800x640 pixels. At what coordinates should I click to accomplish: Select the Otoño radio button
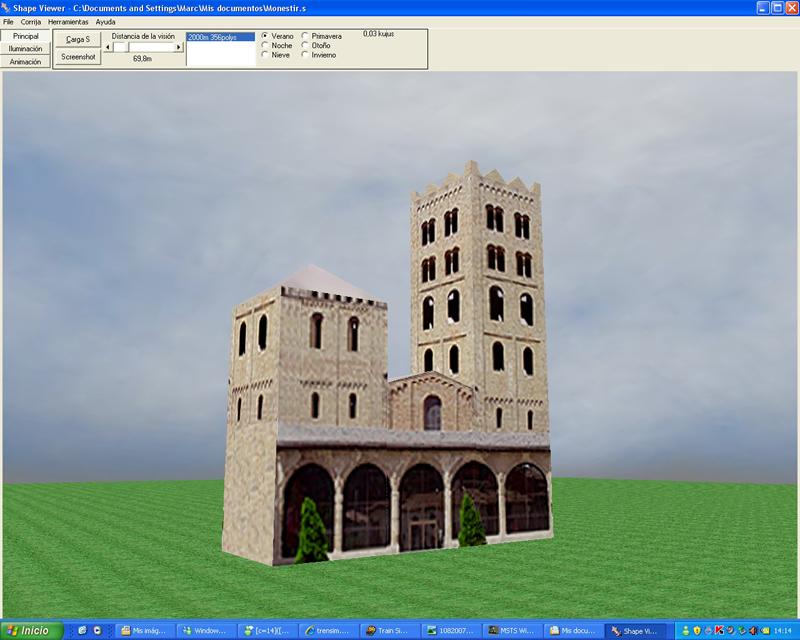pyautogui.click(x=305, y=46)
